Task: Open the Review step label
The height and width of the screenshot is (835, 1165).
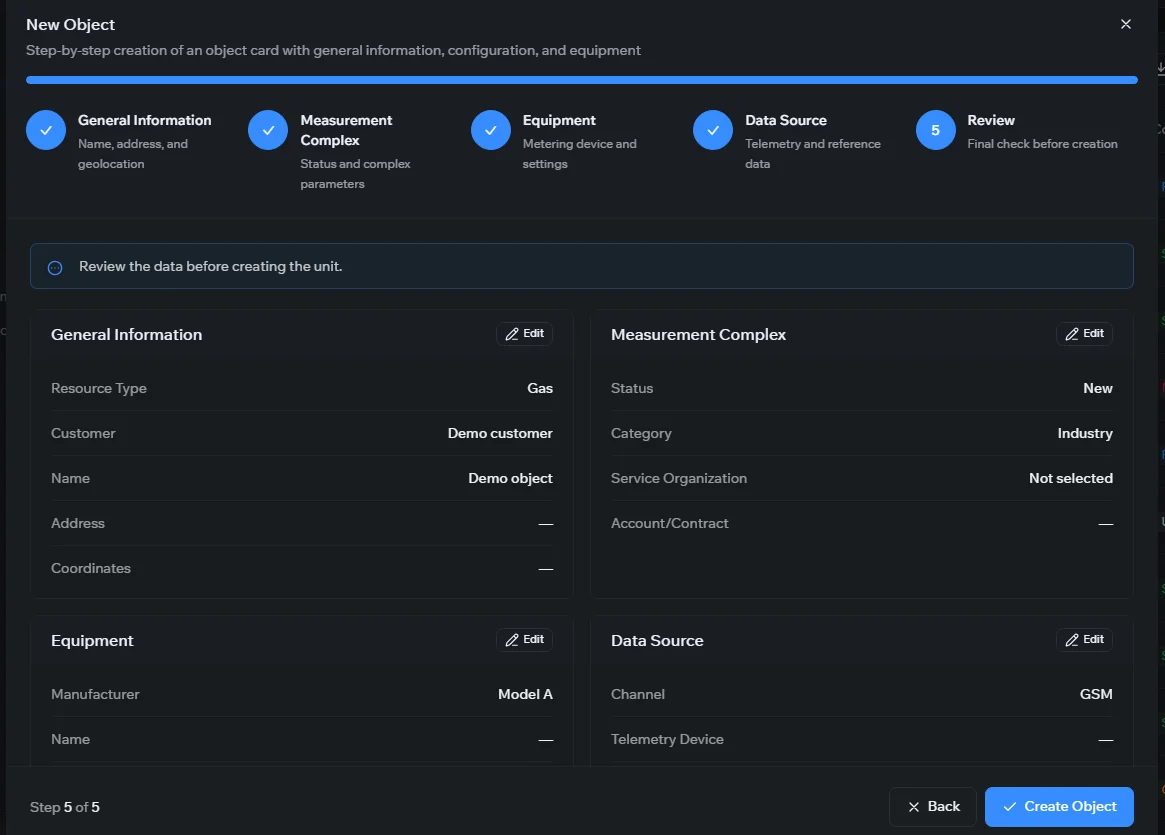Action: click(991, 120)
